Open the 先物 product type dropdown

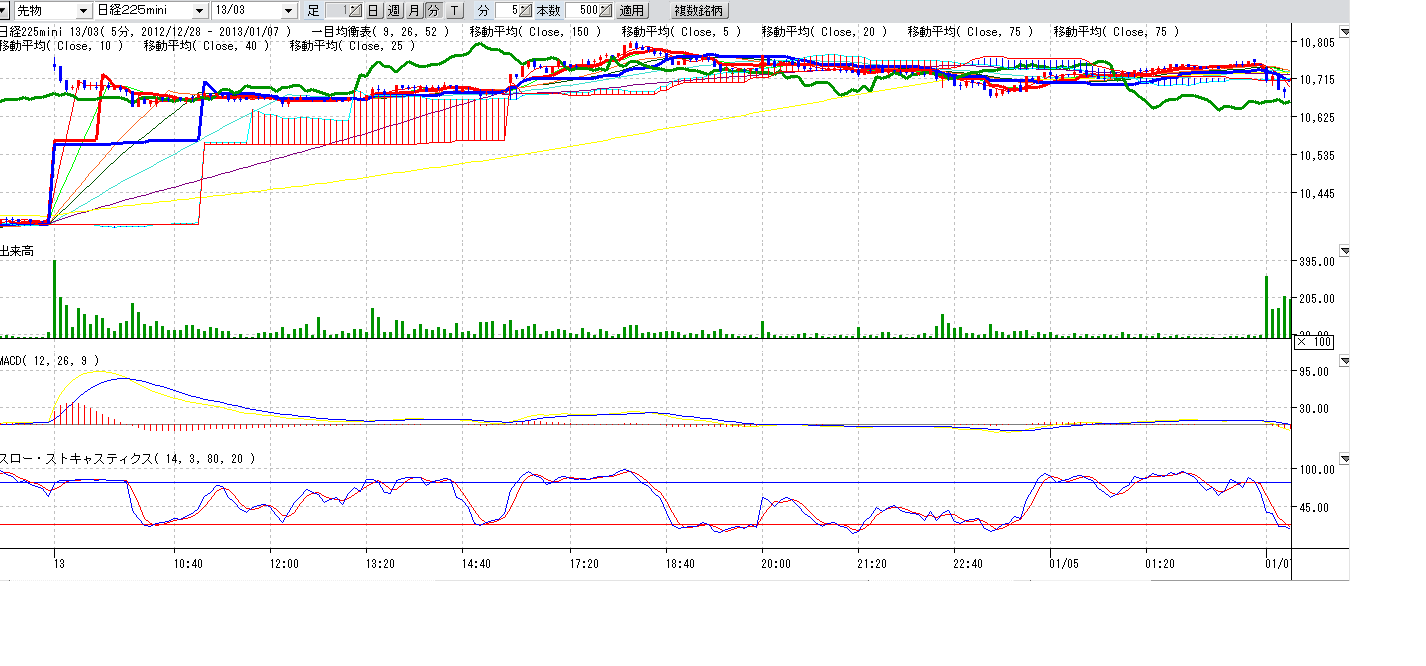[x=81, y=10]
